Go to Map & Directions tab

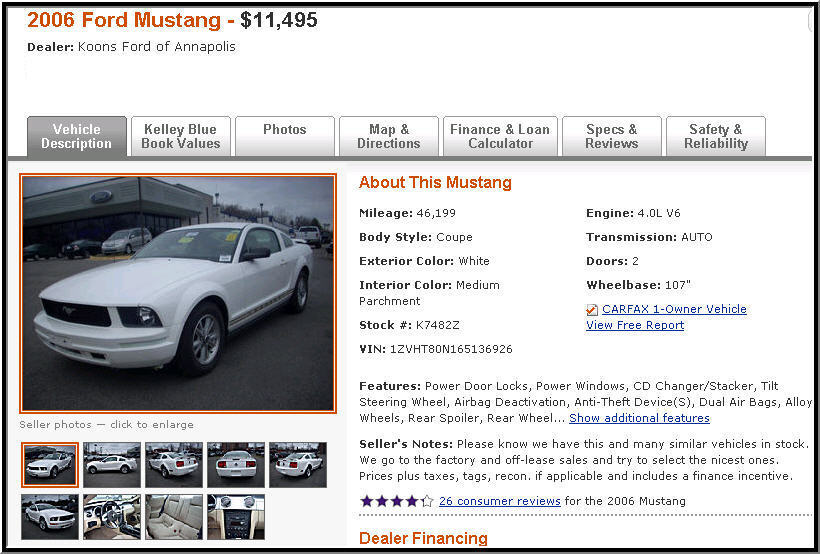tap(389, 136)
